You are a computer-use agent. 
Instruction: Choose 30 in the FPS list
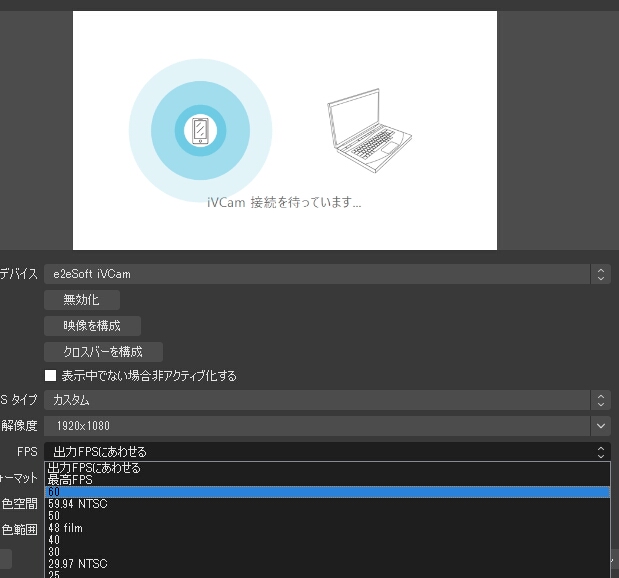[x=327, y=552]
